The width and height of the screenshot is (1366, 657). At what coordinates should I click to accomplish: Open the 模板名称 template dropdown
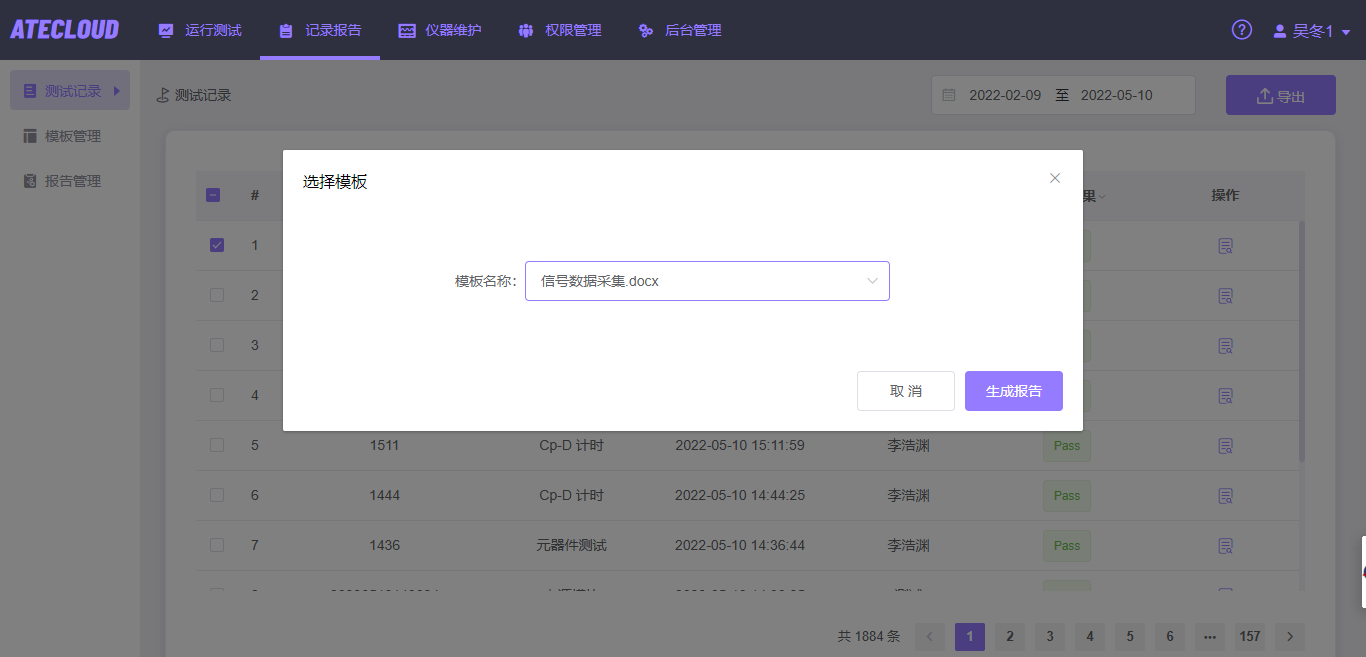pos(707,281)
